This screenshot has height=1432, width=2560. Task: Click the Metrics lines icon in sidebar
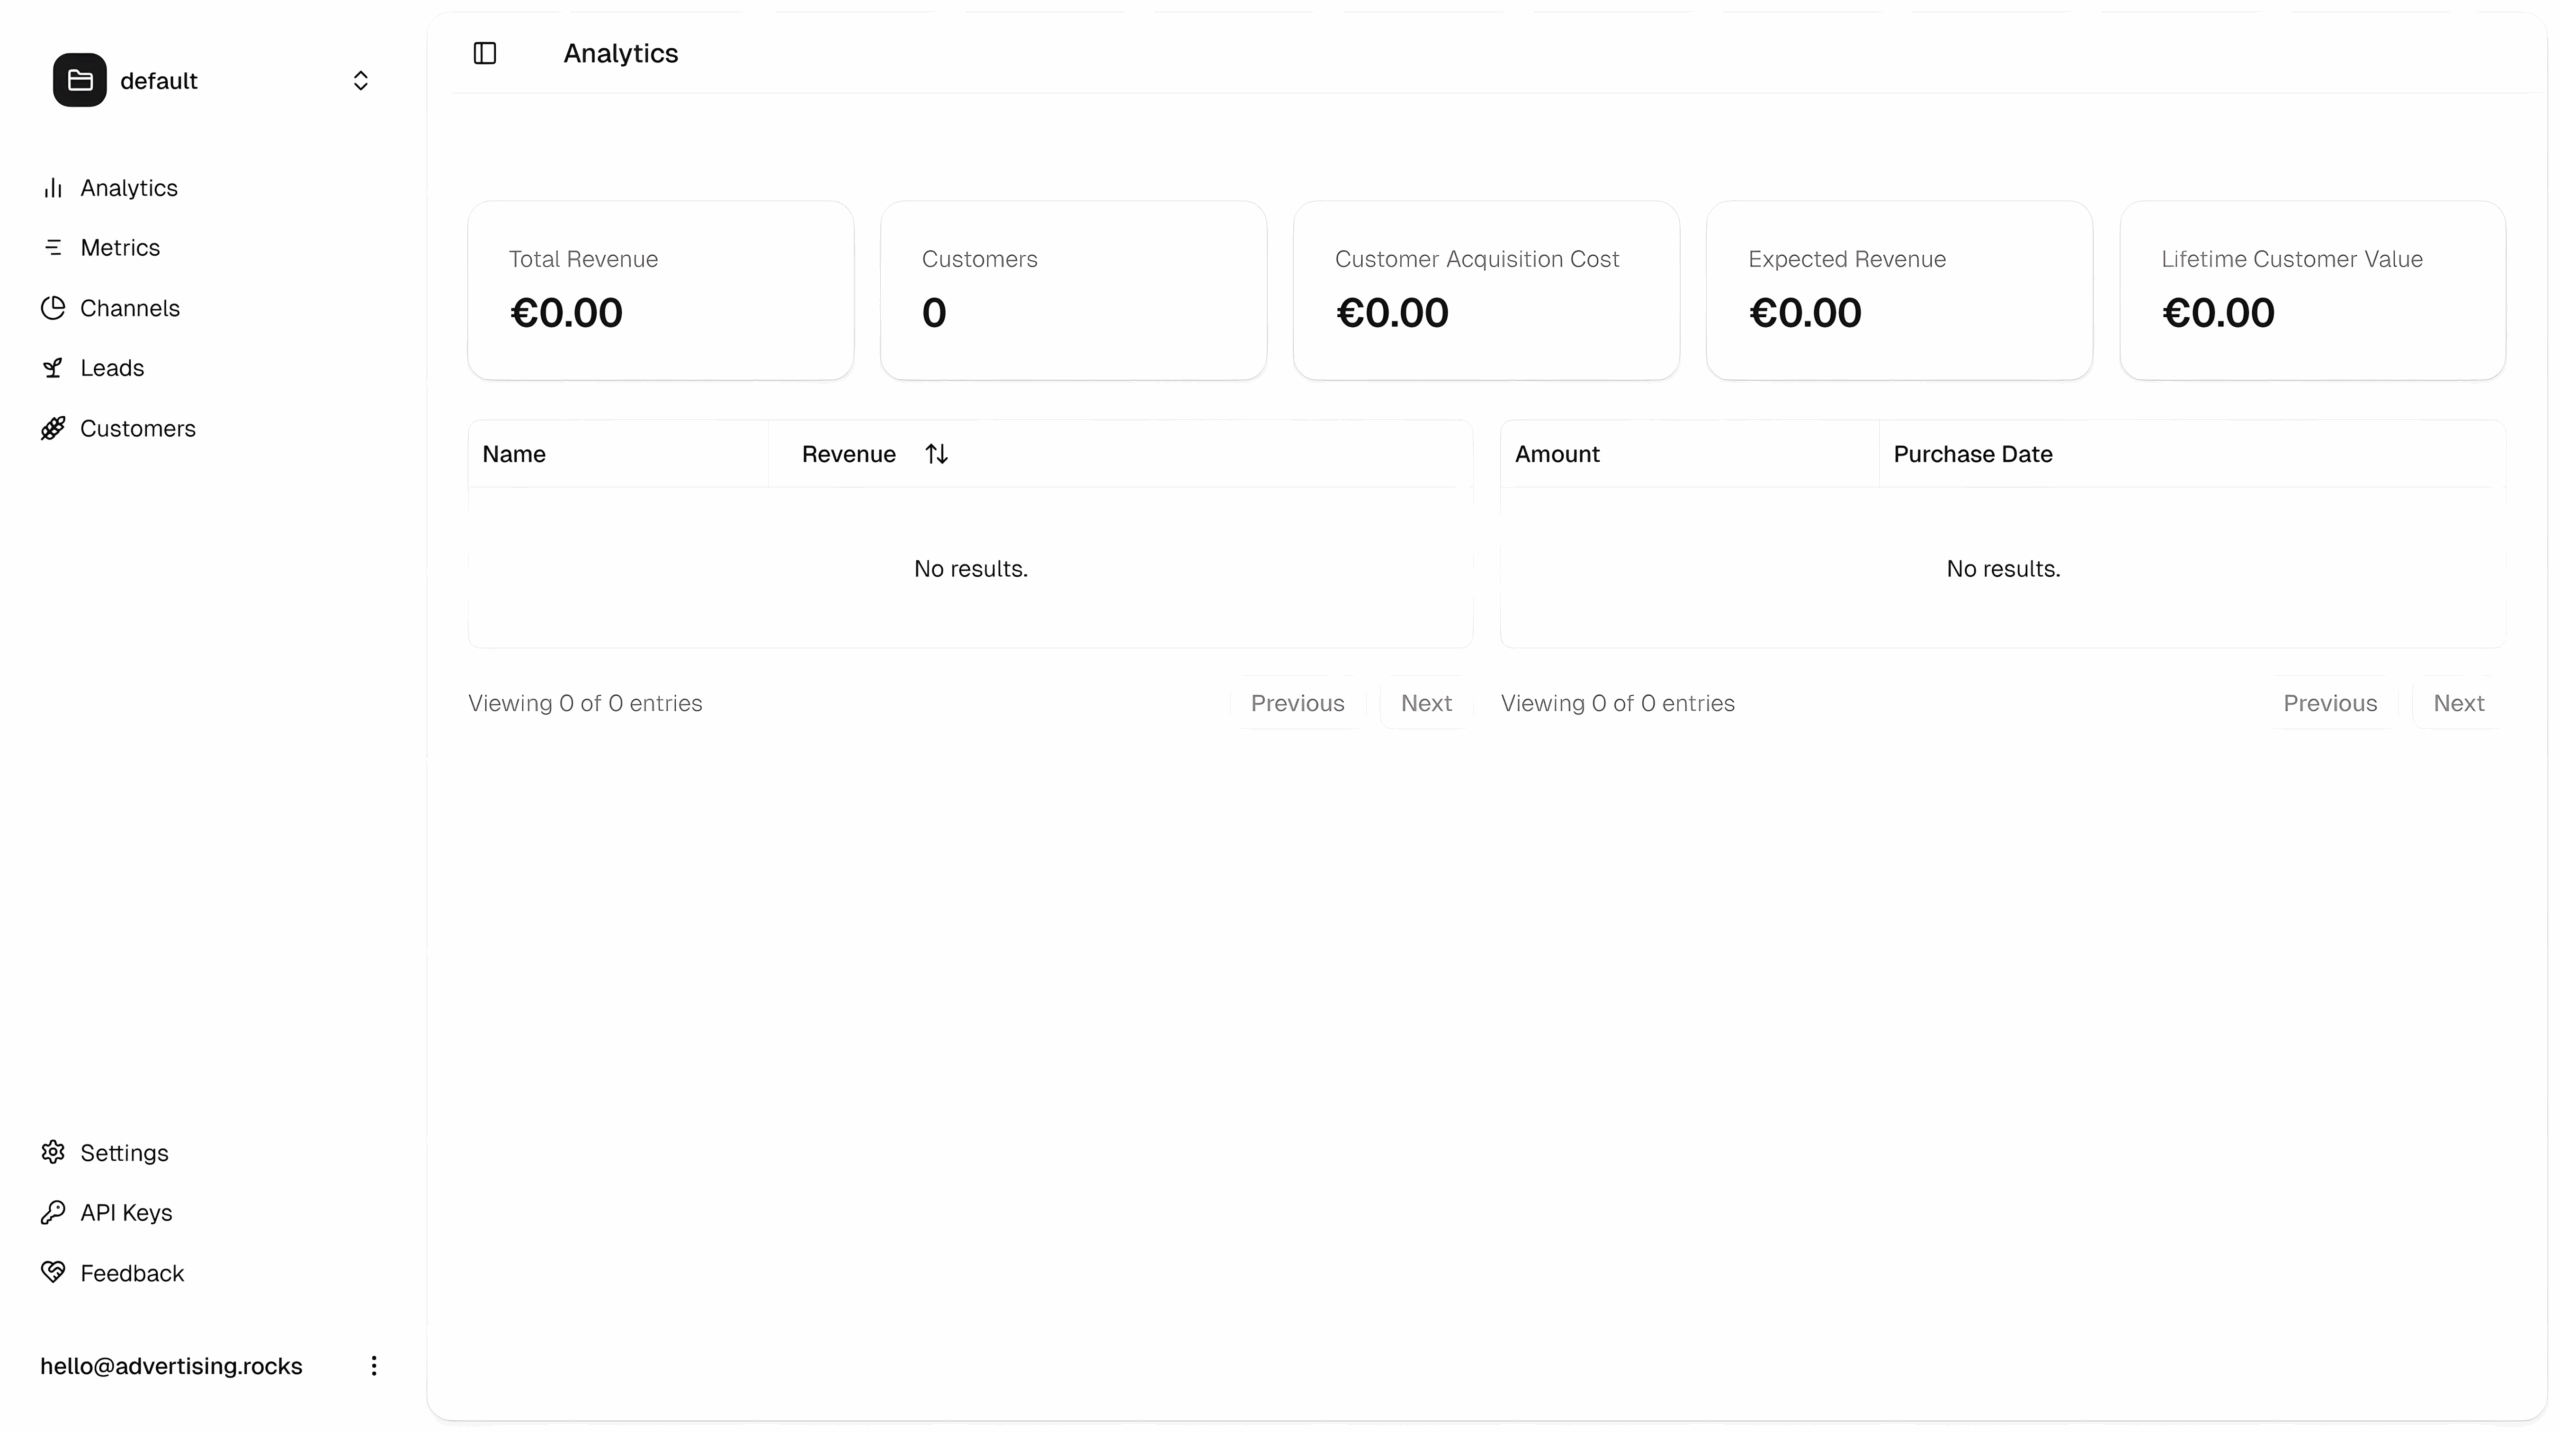(x=53, y=247)
